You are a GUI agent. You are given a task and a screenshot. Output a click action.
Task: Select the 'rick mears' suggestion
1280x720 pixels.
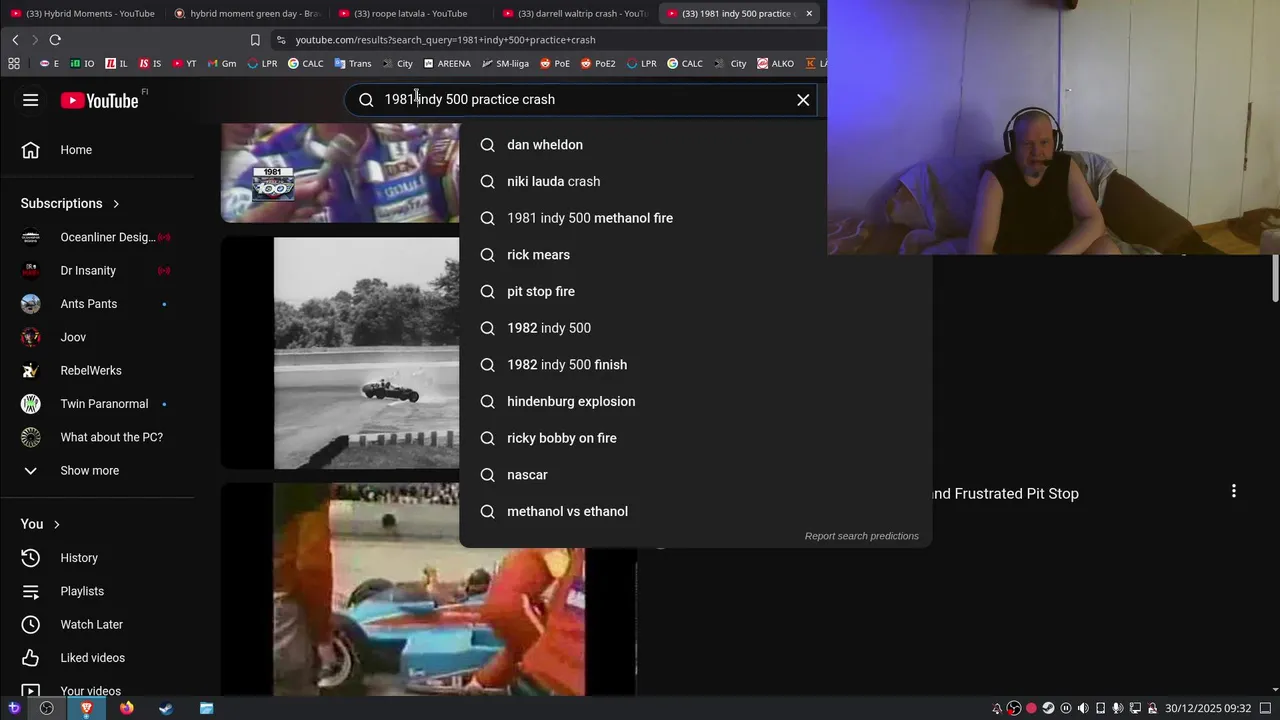point(695,255)
